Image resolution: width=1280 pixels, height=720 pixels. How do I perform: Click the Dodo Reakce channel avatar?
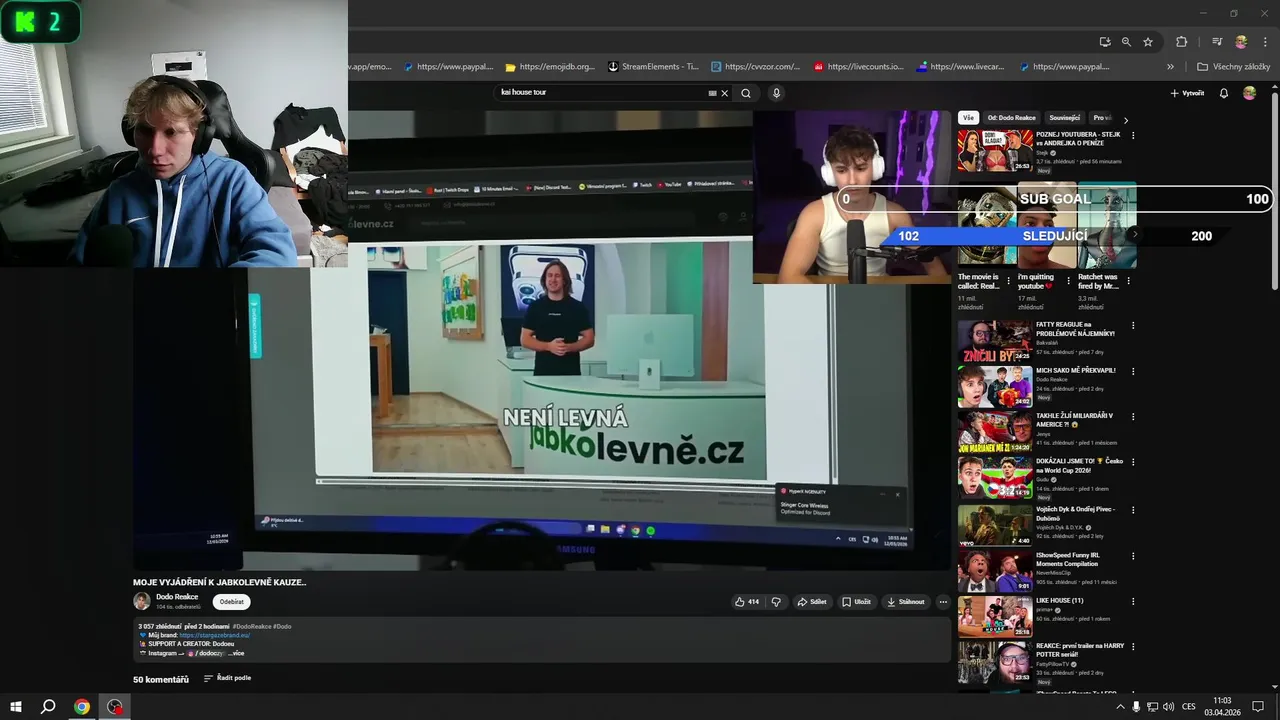click(142, 601)
